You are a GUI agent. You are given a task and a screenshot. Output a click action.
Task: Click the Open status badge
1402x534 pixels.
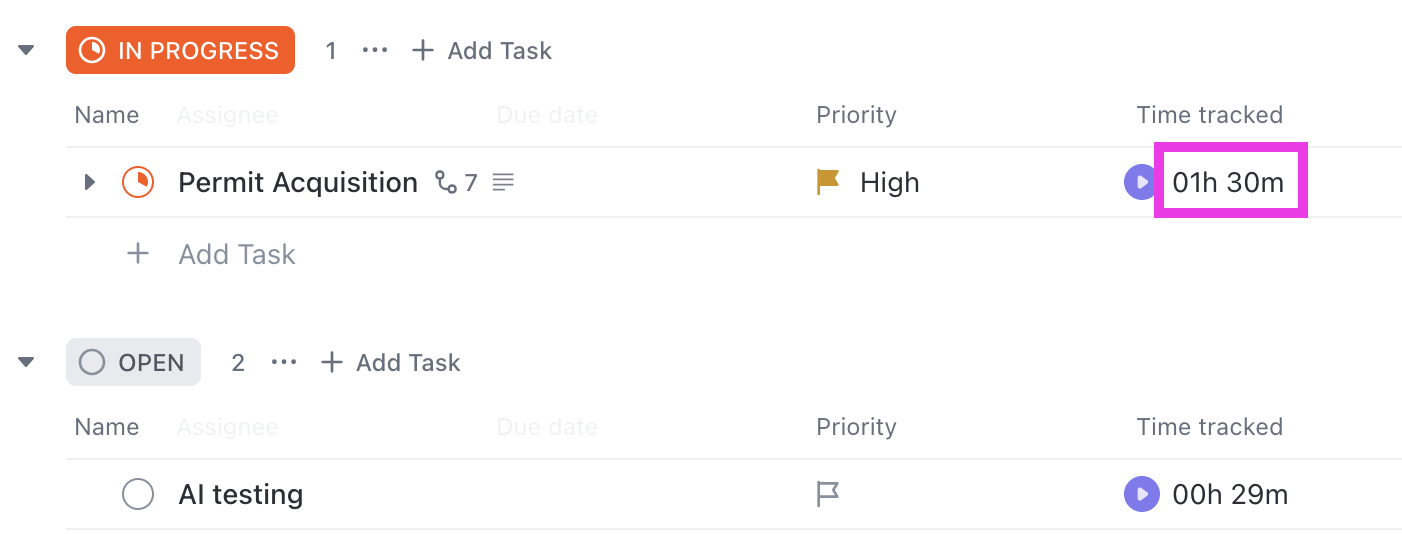133,362
